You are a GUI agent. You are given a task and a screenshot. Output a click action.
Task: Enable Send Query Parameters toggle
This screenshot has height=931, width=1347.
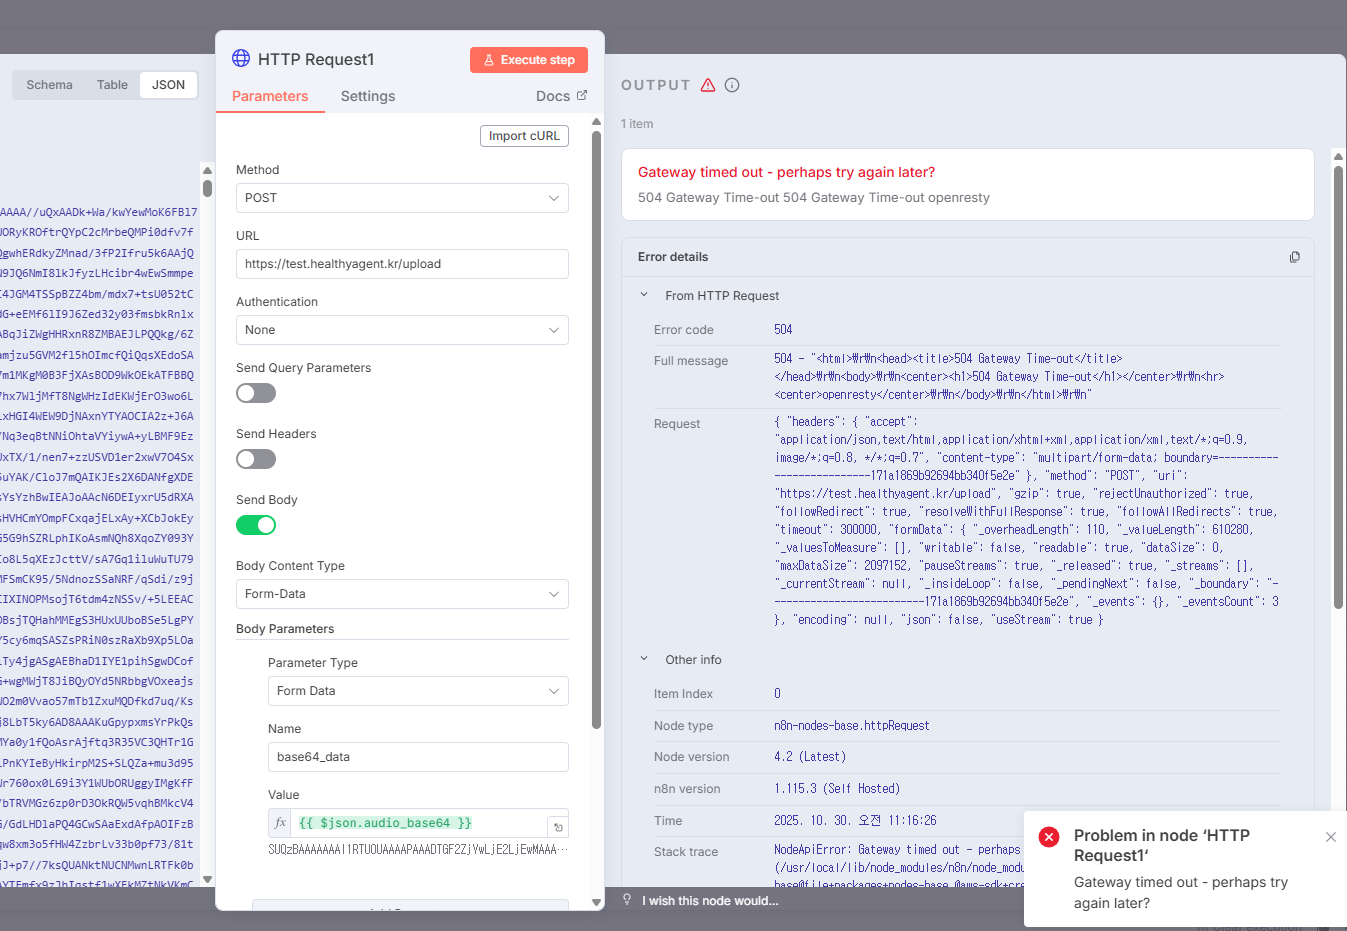[256, 393]
